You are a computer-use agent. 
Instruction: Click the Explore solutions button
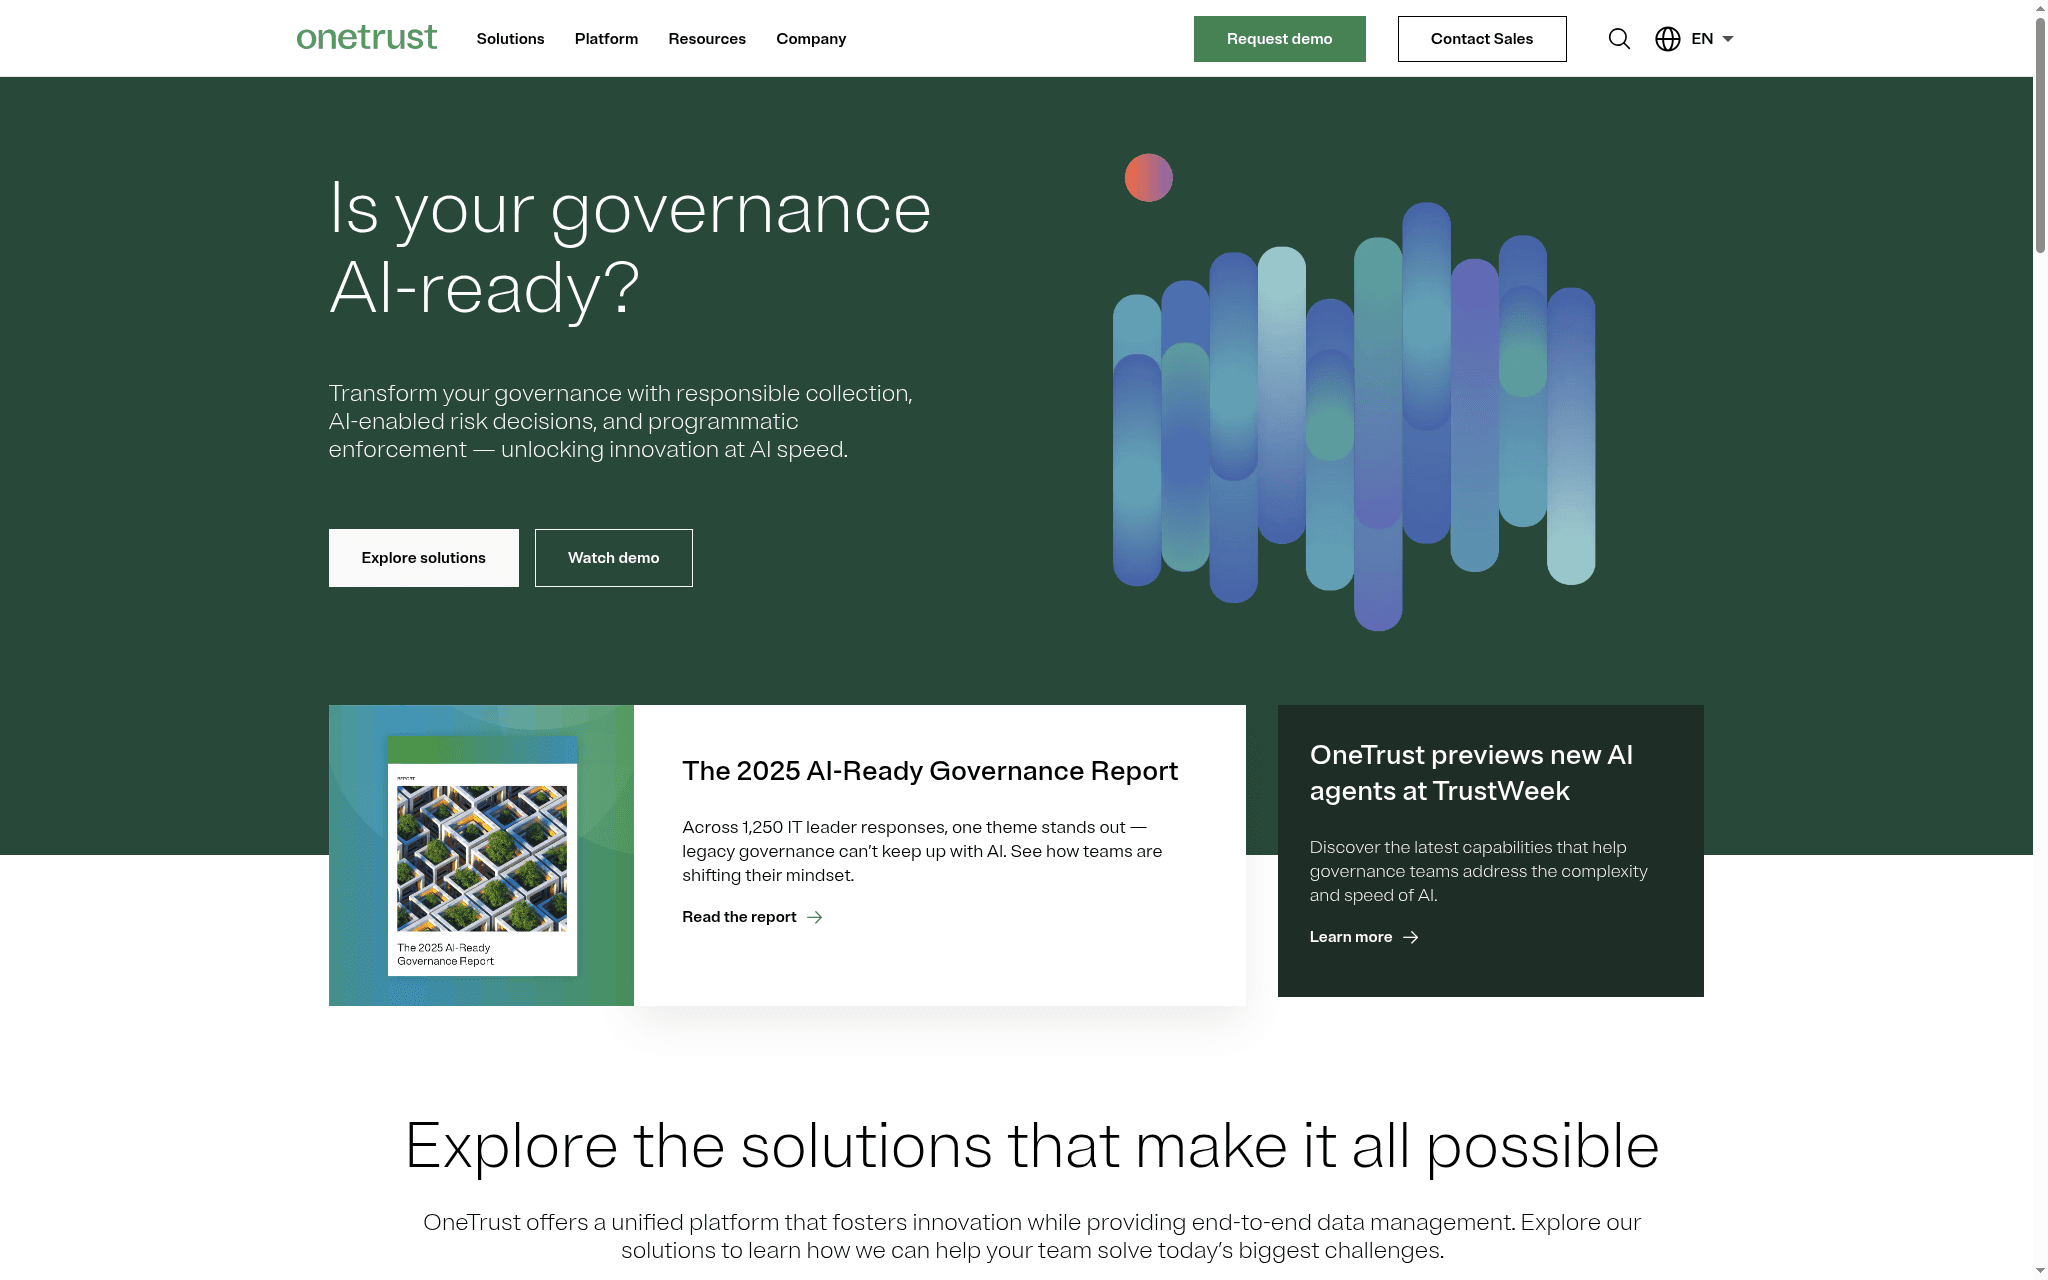tap(423, 558)
